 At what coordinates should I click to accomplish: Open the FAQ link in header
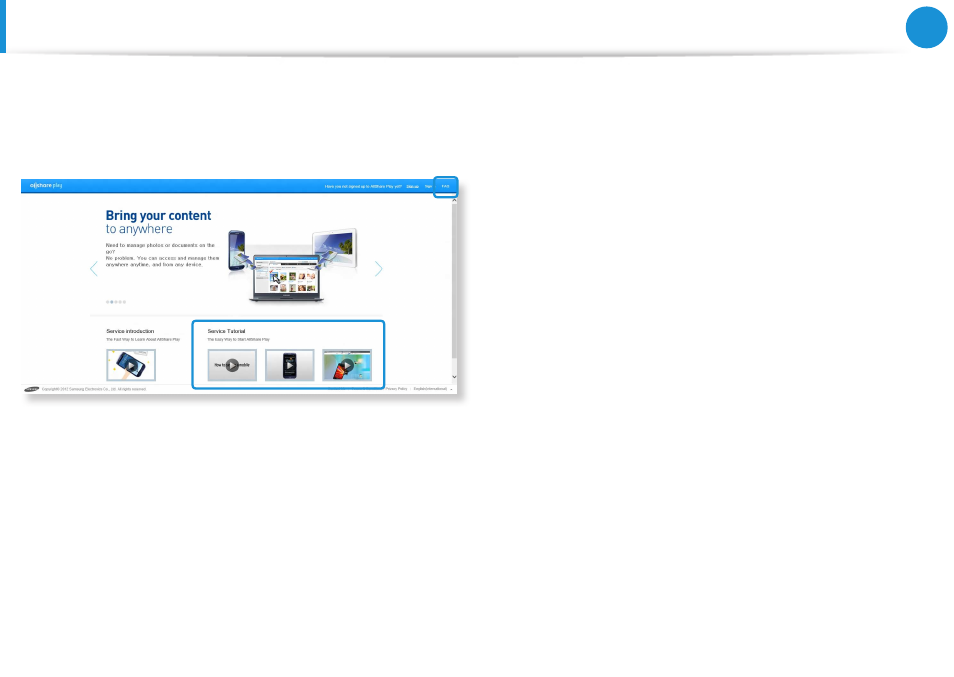446,186
